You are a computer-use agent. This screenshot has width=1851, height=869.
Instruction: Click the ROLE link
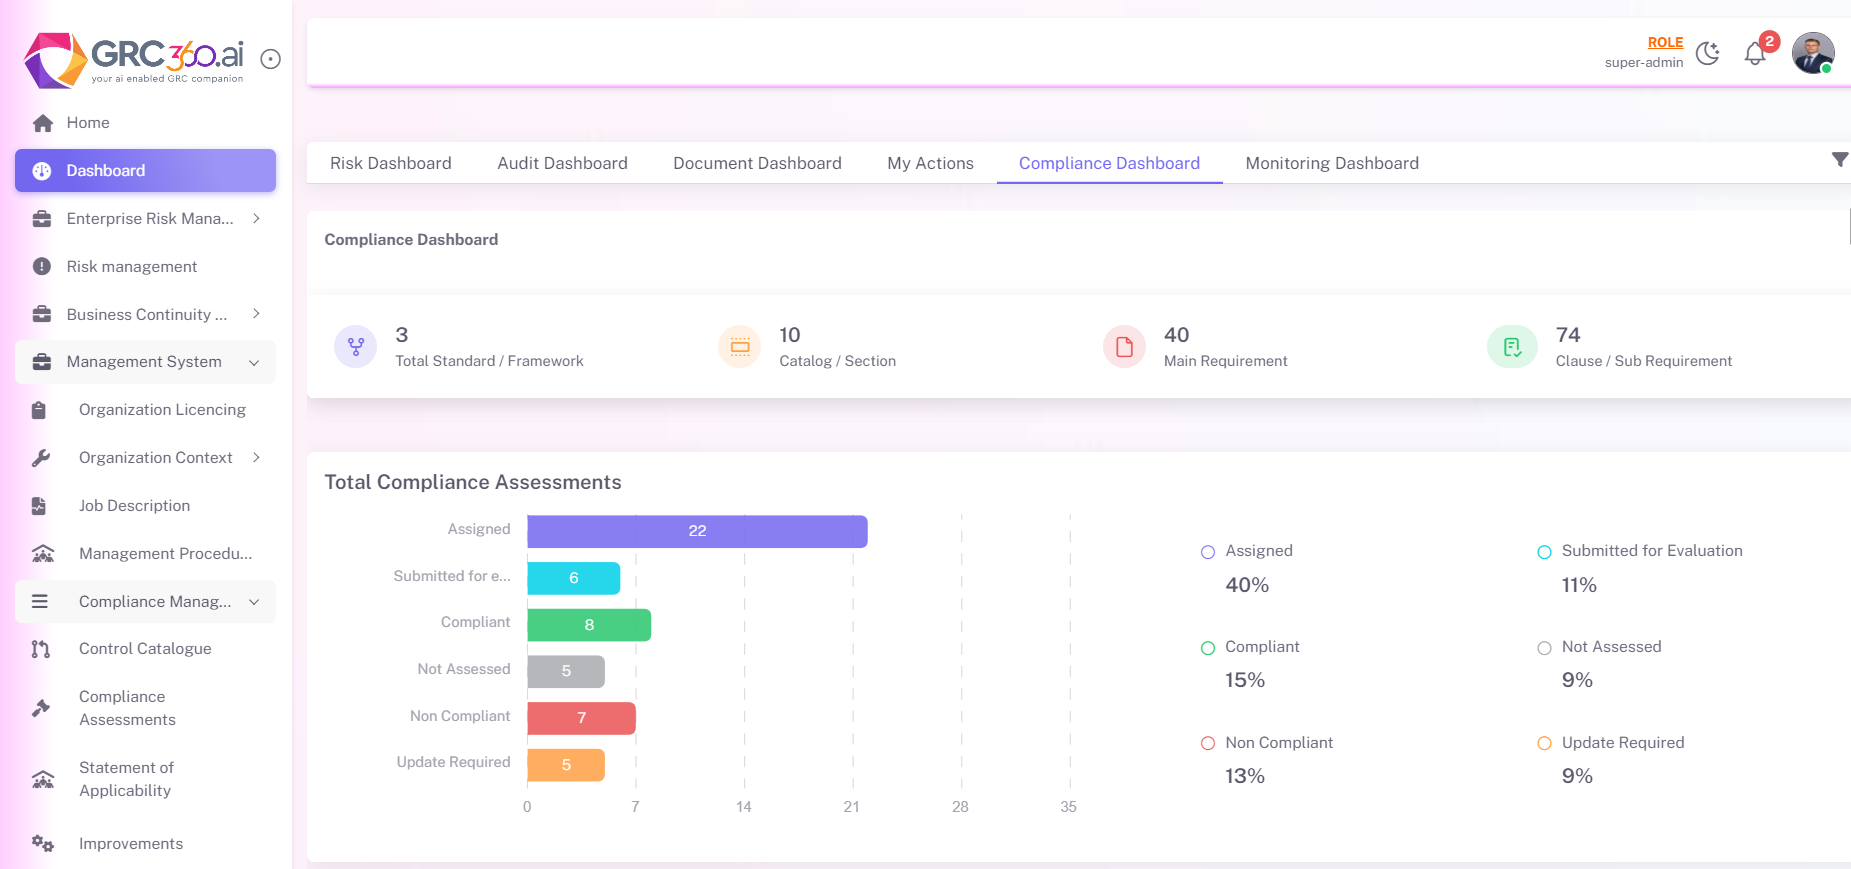click(x=1665, y=42)
